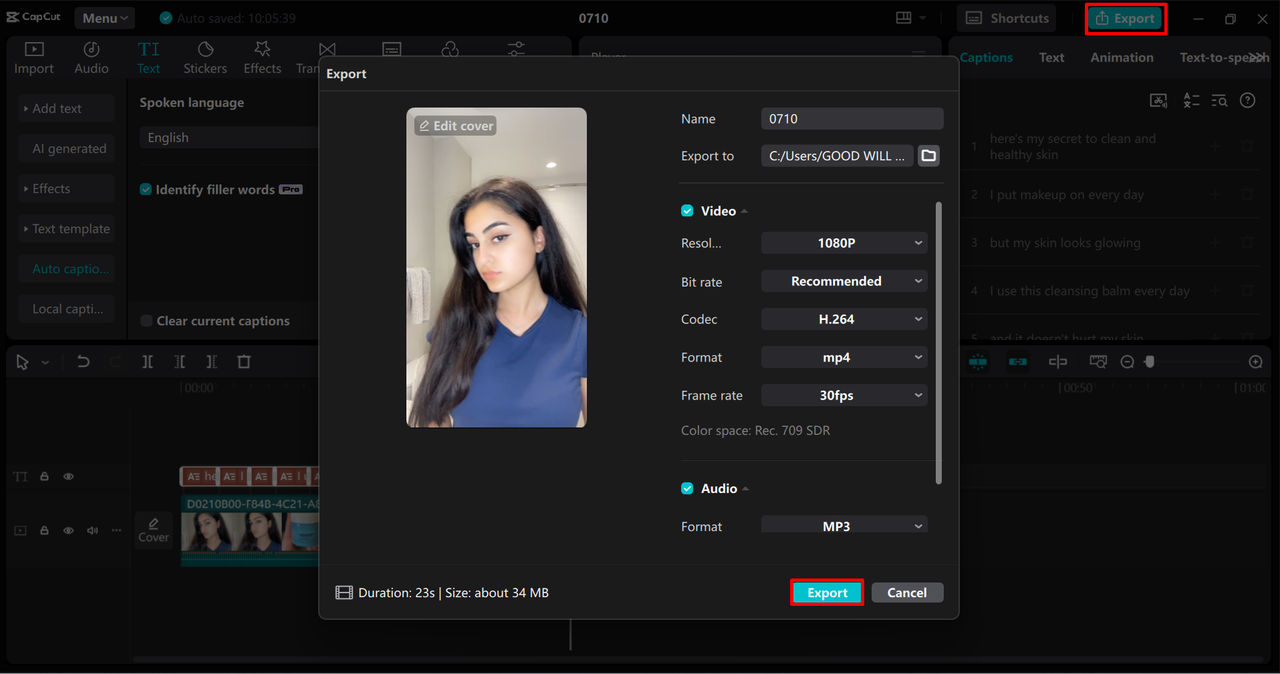Uncheck the Audio export checkbox
1280x674 pixels.
coord(687,488)
